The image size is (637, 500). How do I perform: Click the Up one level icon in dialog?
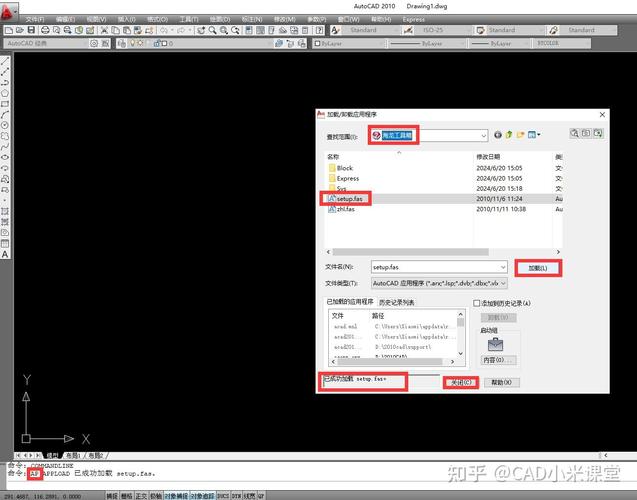tap(509, 135)
